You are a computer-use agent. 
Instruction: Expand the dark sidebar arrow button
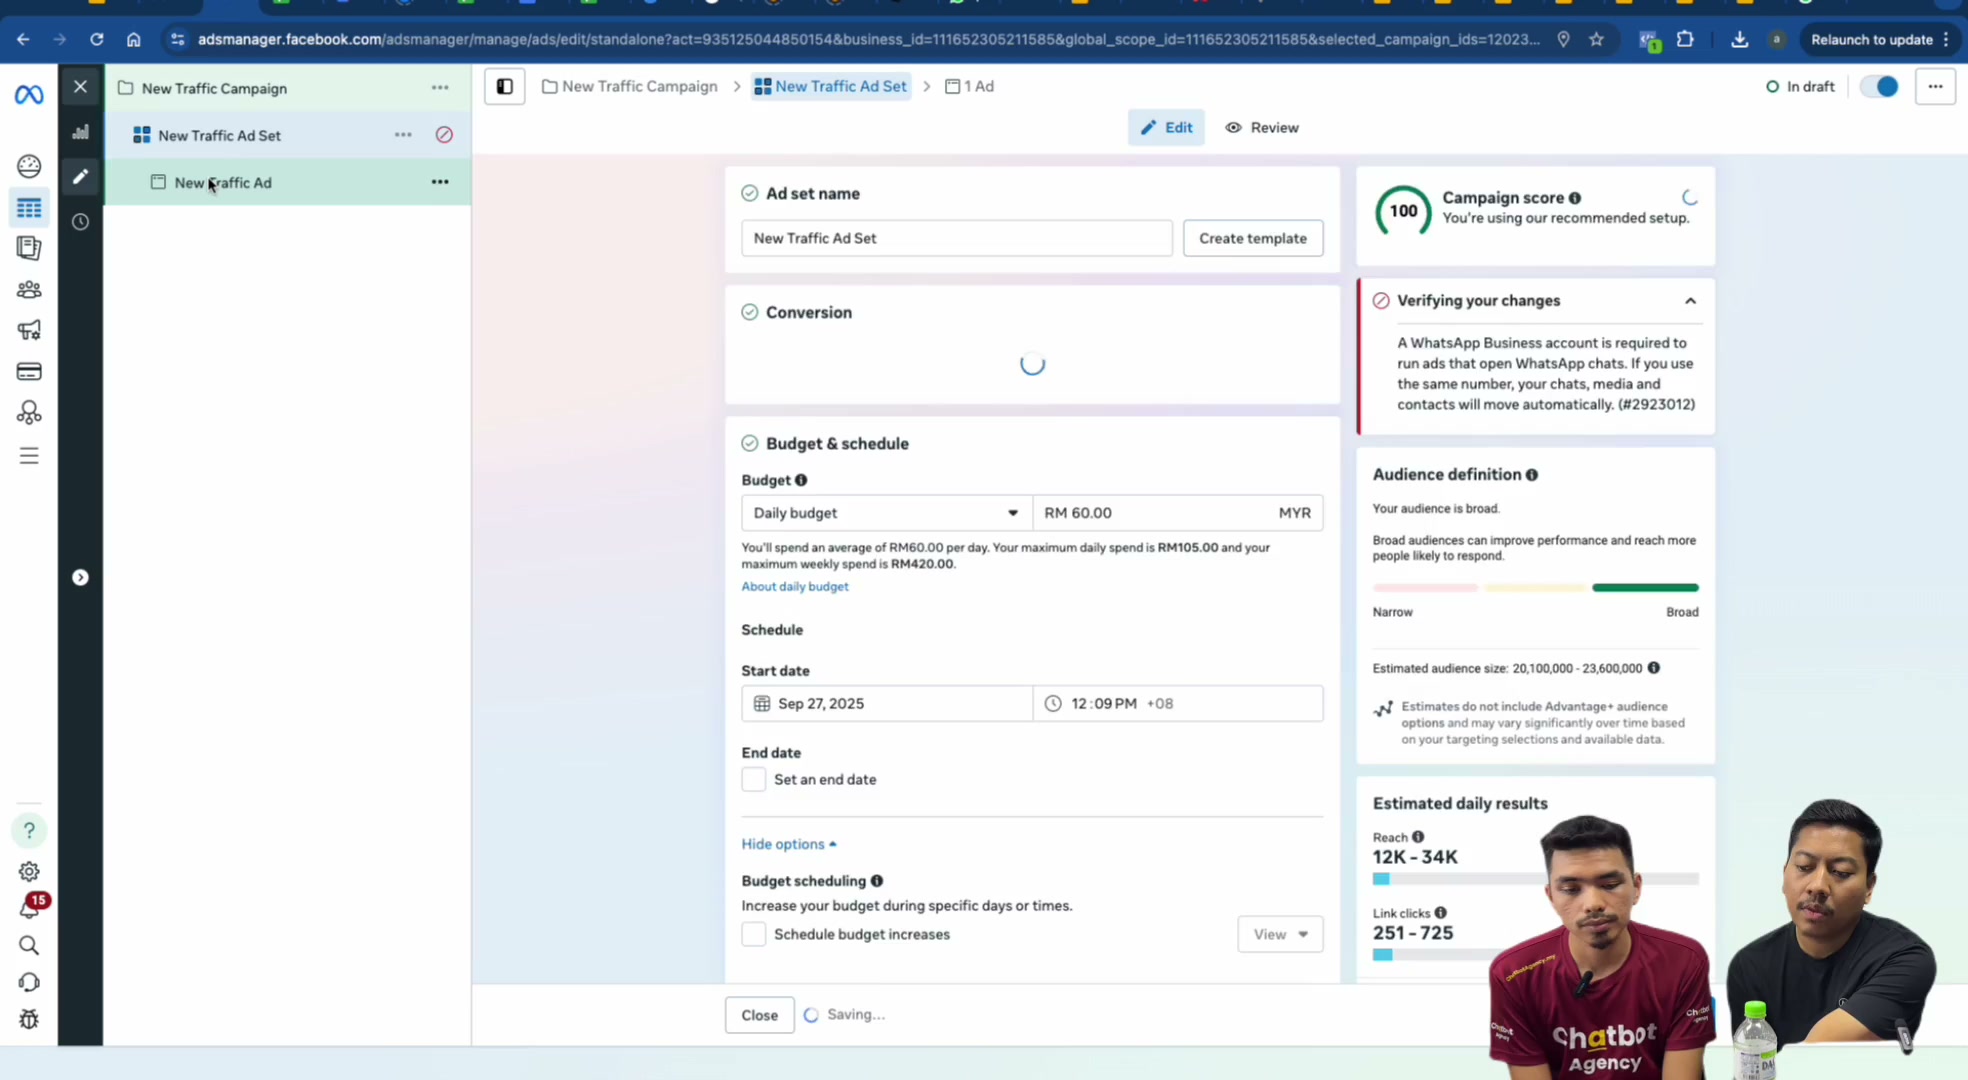(81, 578)
